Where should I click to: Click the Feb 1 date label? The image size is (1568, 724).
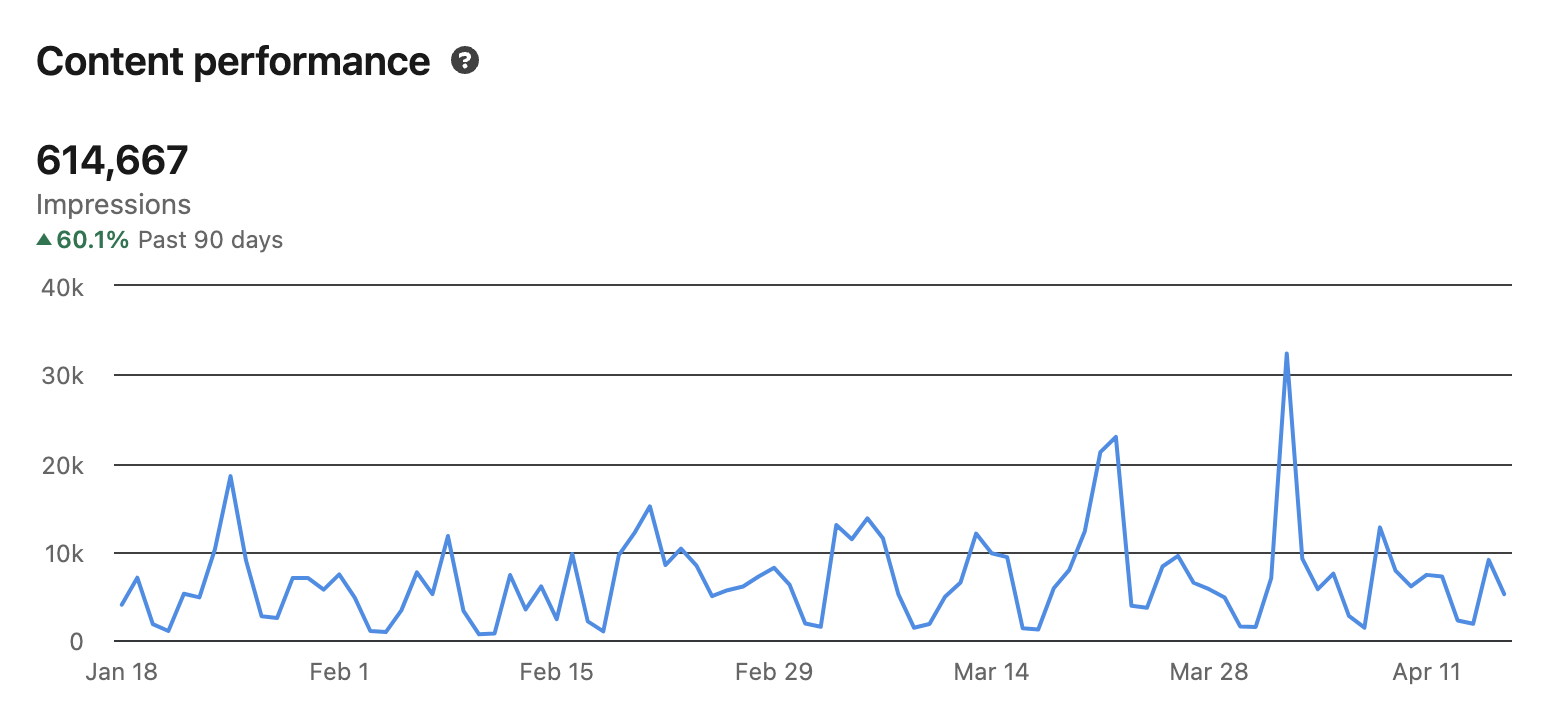[339, 672]
